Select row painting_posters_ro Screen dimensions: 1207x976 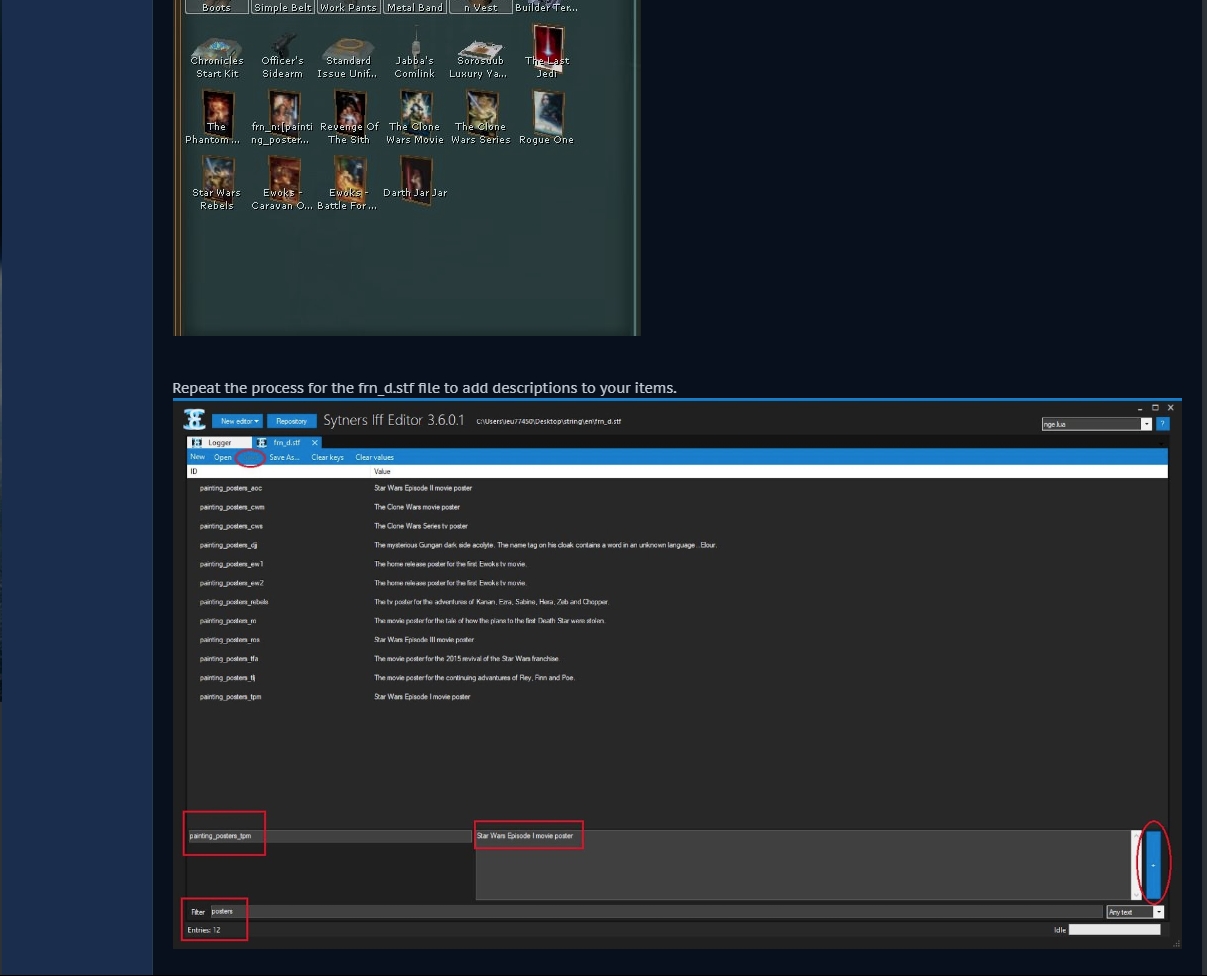click(x=677, y=621)
